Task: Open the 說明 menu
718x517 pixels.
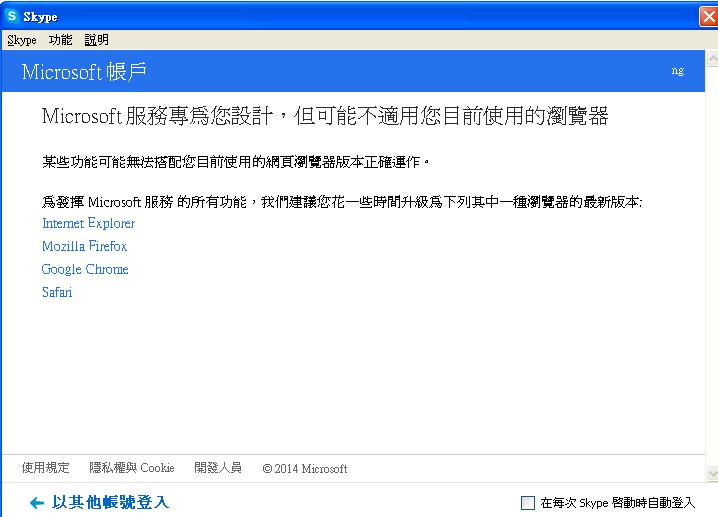Action: pos(96,40)
